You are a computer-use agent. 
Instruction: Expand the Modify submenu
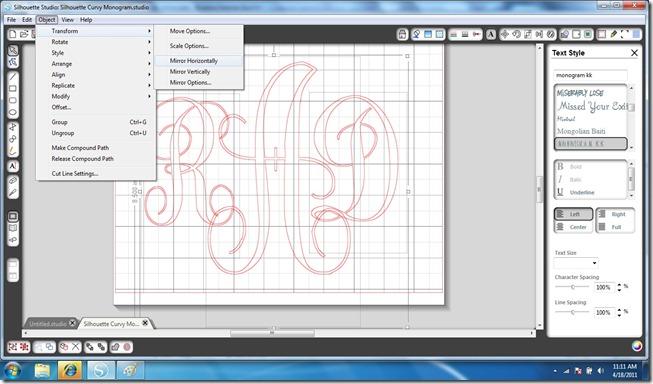click(x=96, y=96)
